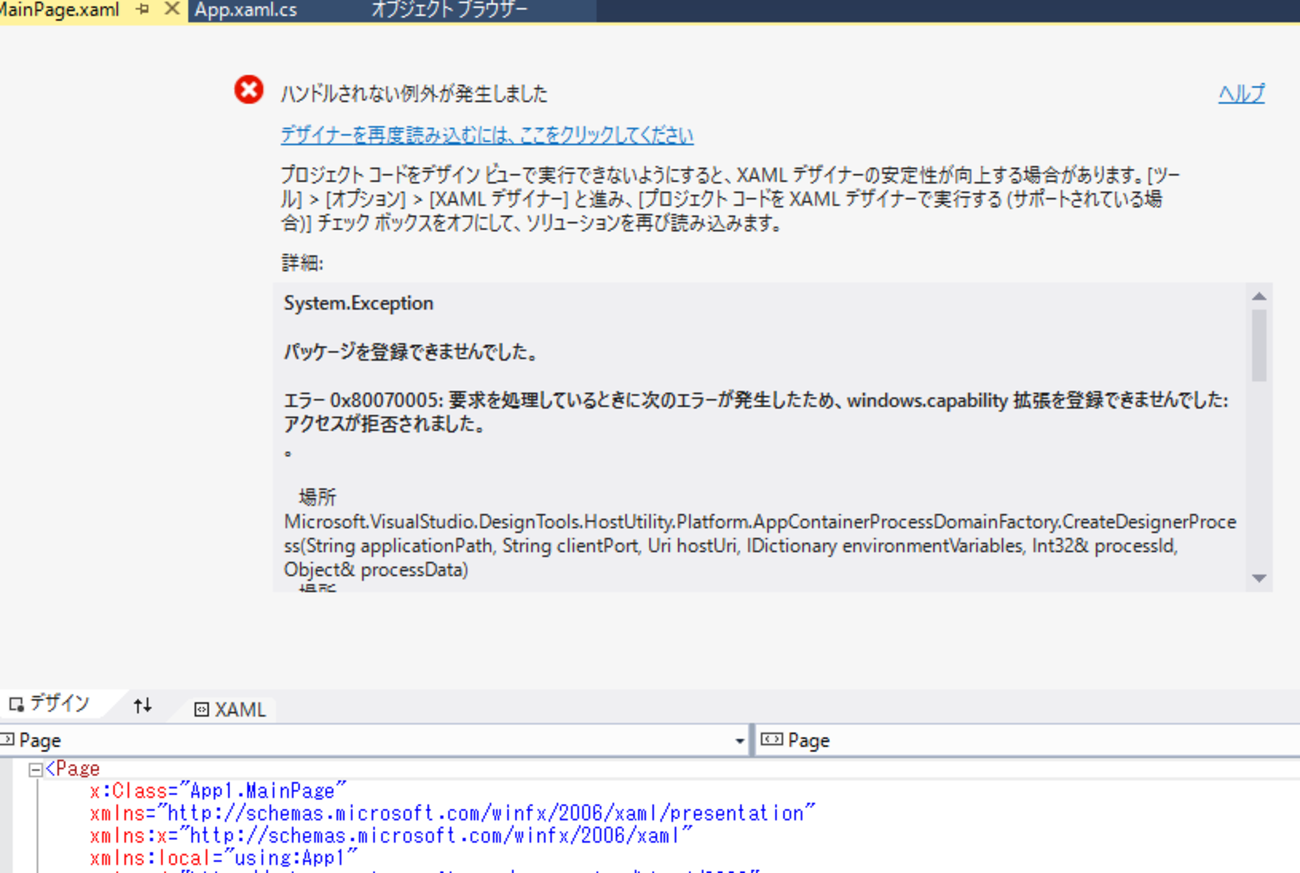Click the デザイナーを再度読み込む link to reload designer
Viewport: 1300px width, 873px height.
tap(487, 135)
